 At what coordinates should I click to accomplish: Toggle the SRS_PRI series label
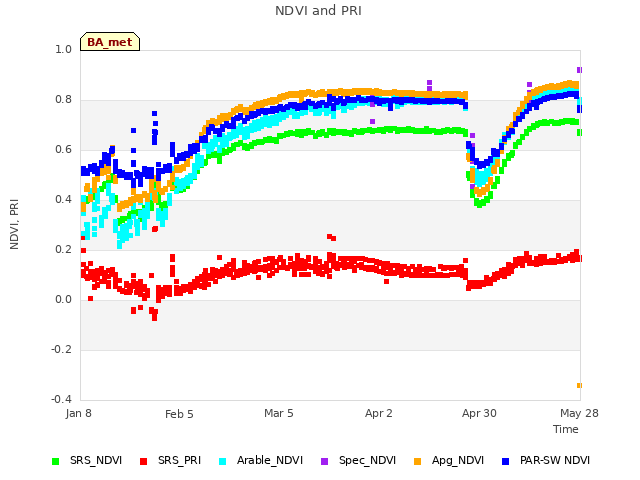coord(180,460)
